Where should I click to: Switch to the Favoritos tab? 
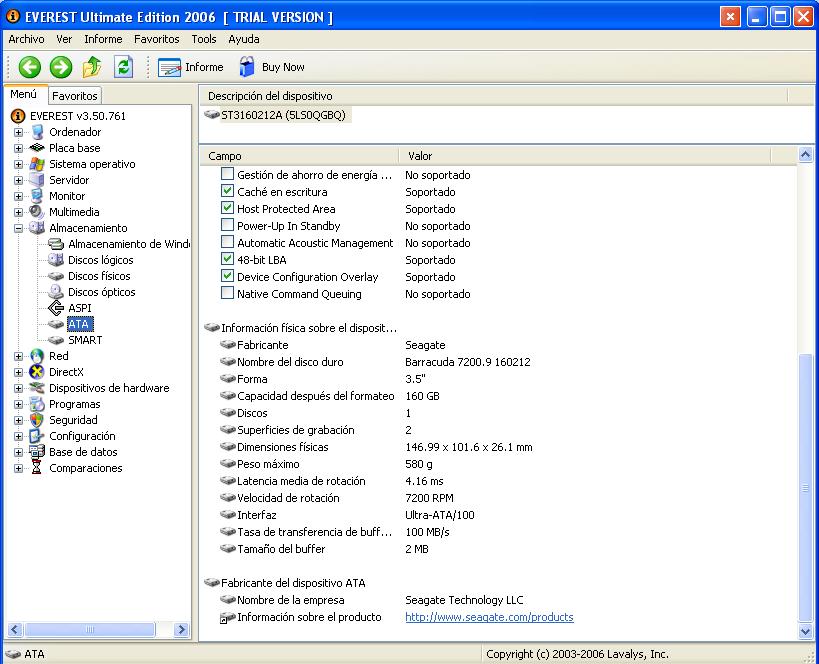click(x=75, y=96)
